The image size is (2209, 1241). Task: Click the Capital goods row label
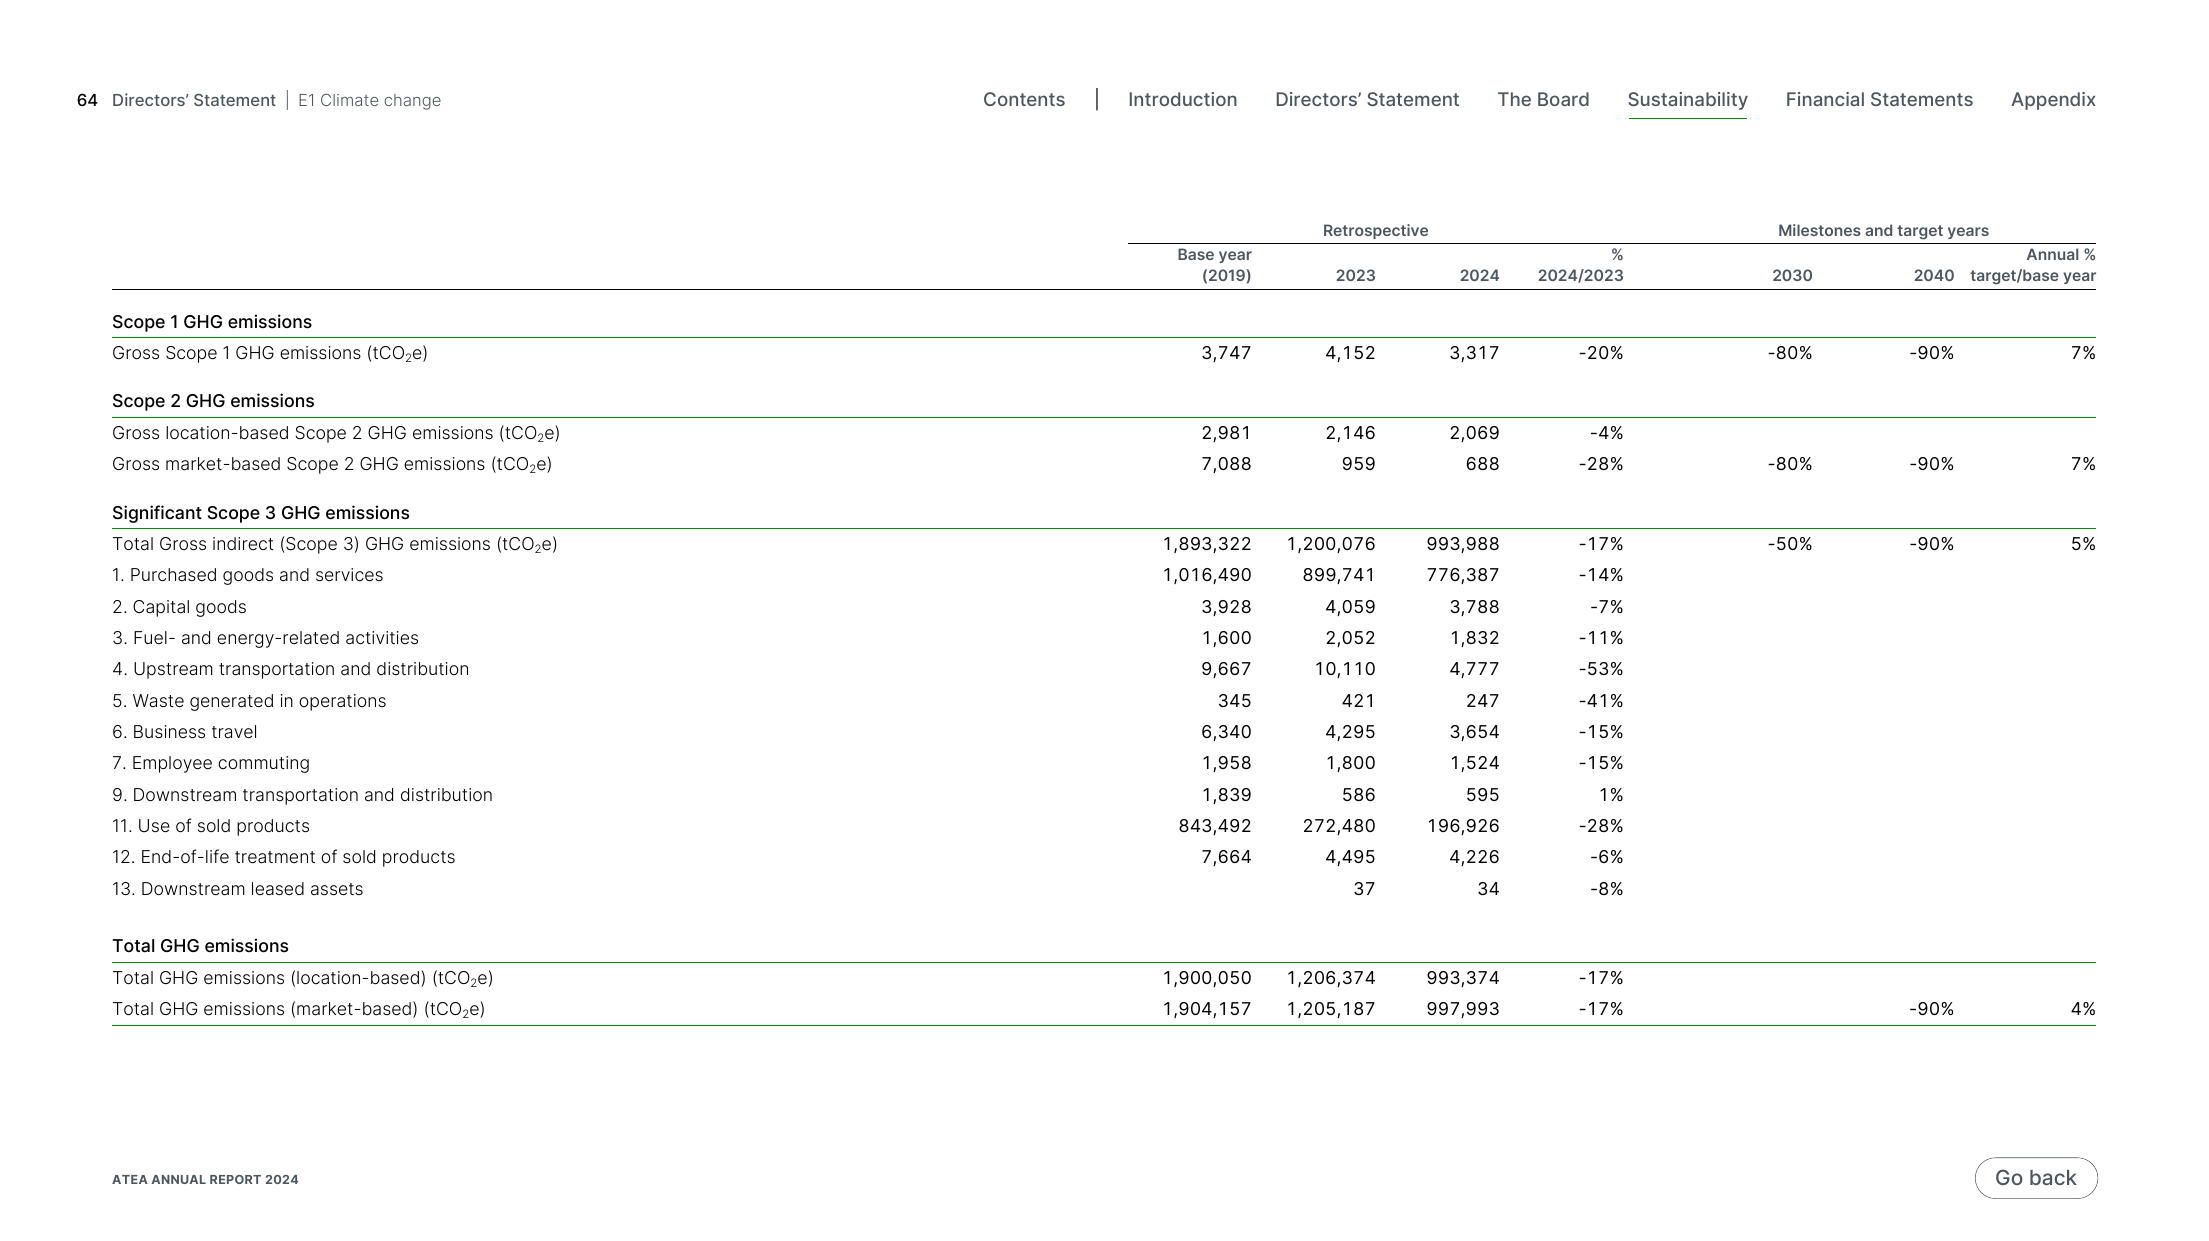point(179,607)
